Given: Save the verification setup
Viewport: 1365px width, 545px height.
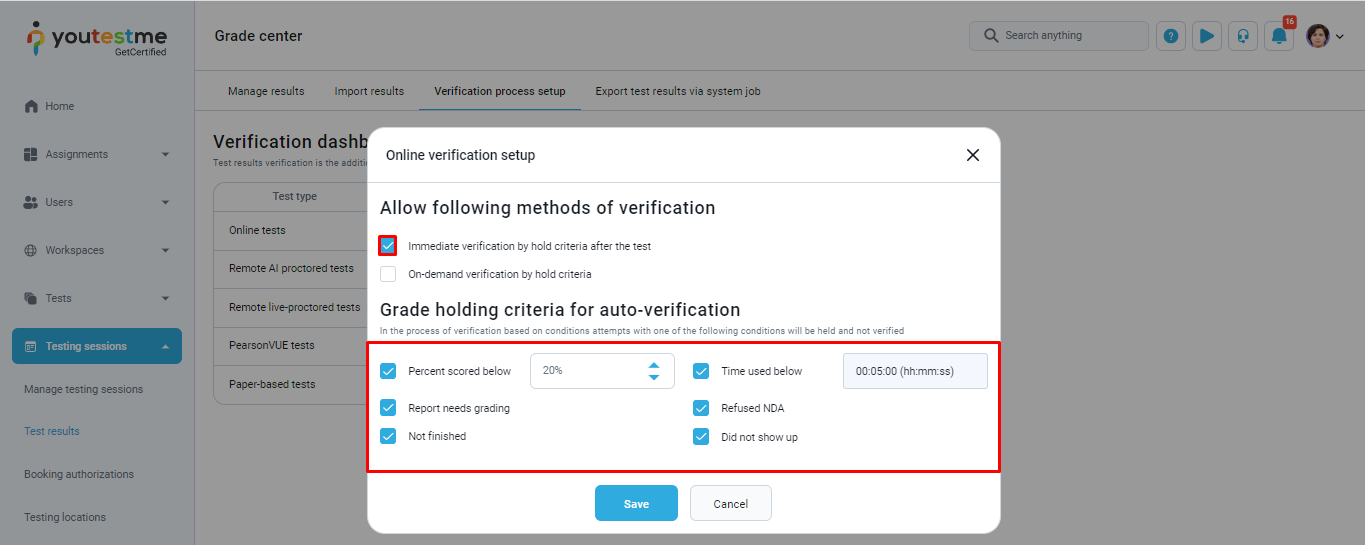Looking at the screenshot, I should point(636,504).
